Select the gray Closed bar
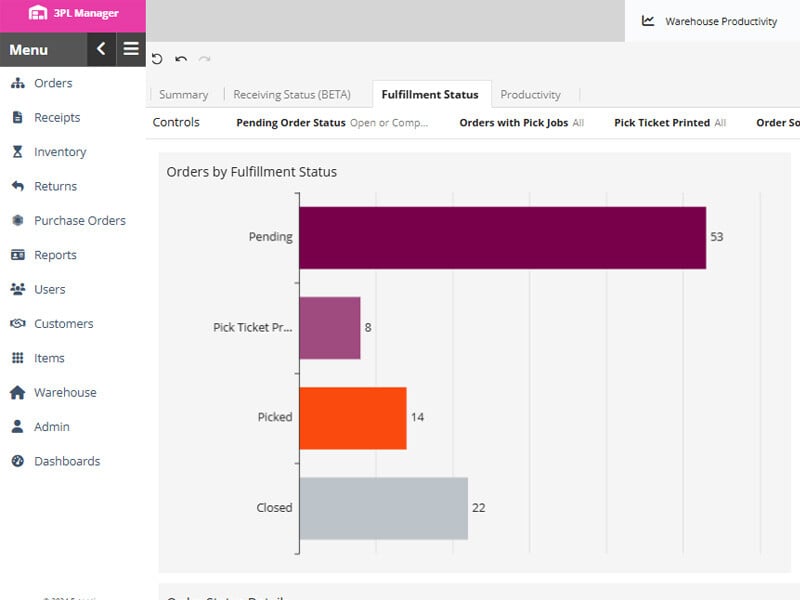800x600 pixels. tap(384, 508)
